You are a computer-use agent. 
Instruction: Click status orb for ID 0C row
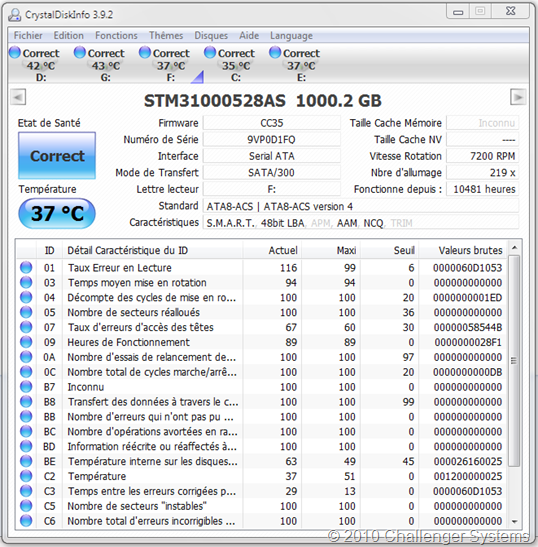[x=26, y=372]
